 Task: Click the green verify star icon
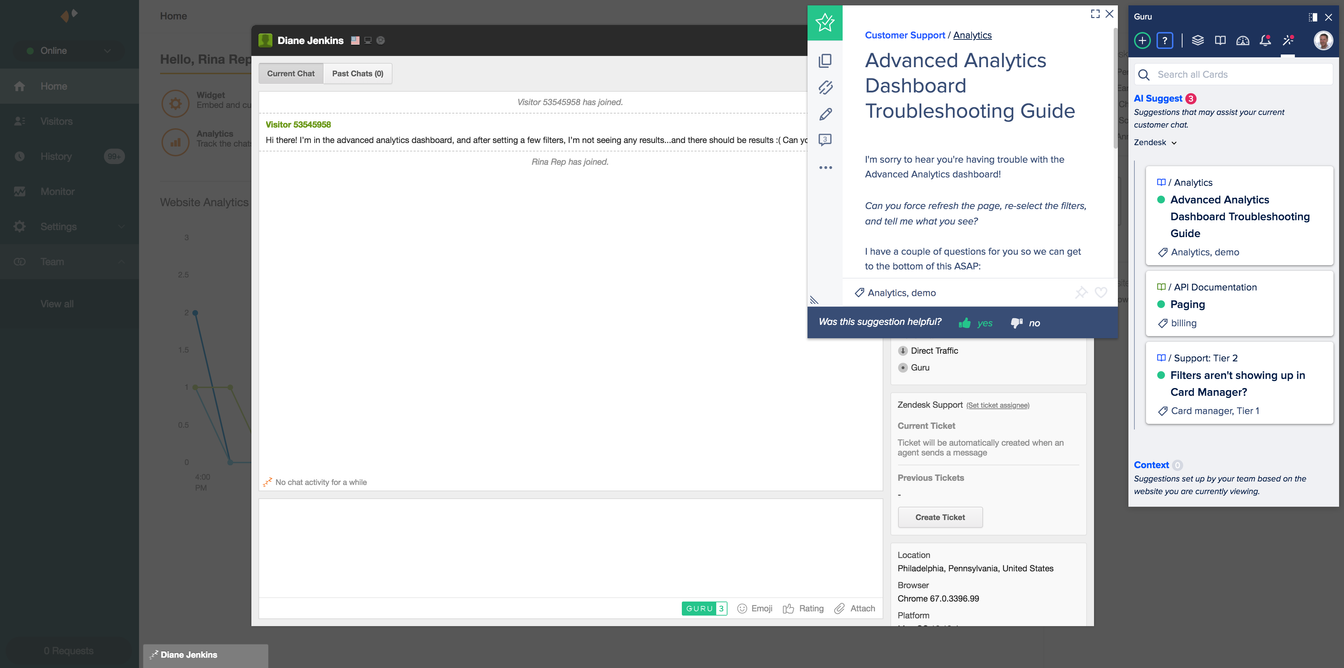825,22
